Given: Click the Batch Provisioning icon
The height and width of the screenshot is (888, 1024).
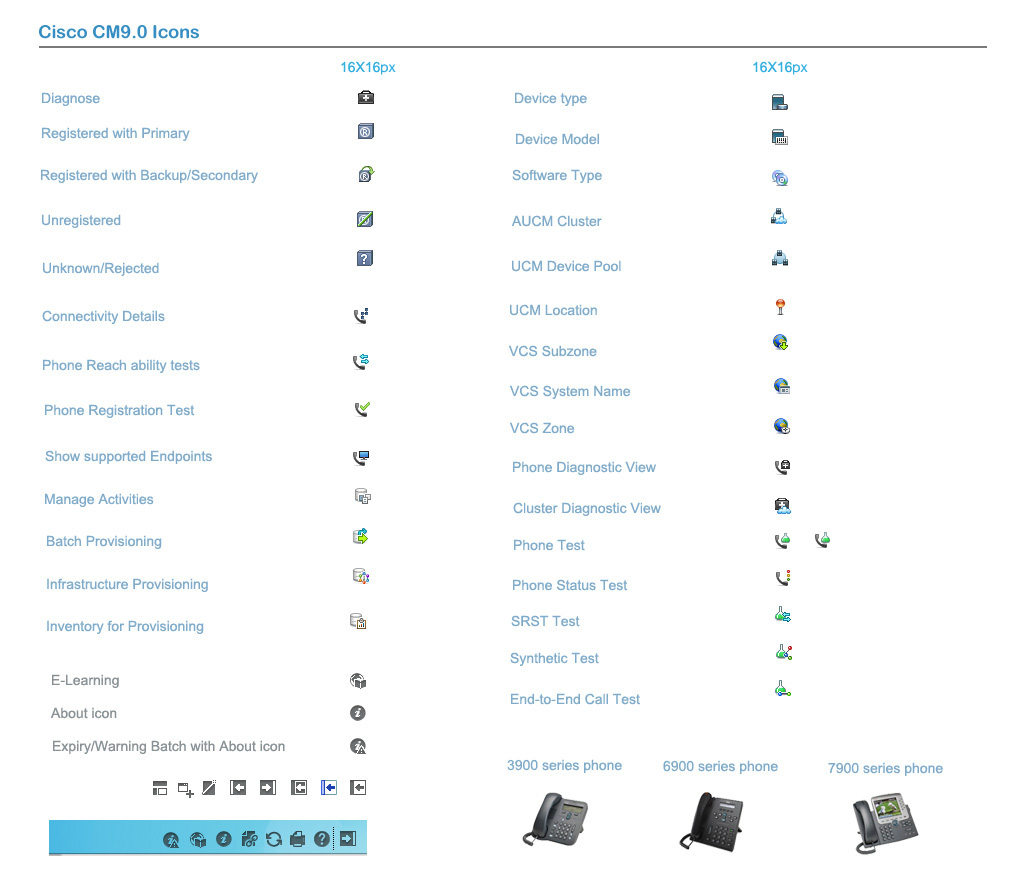Looking at the screenshot, I should tap(361, 537).
